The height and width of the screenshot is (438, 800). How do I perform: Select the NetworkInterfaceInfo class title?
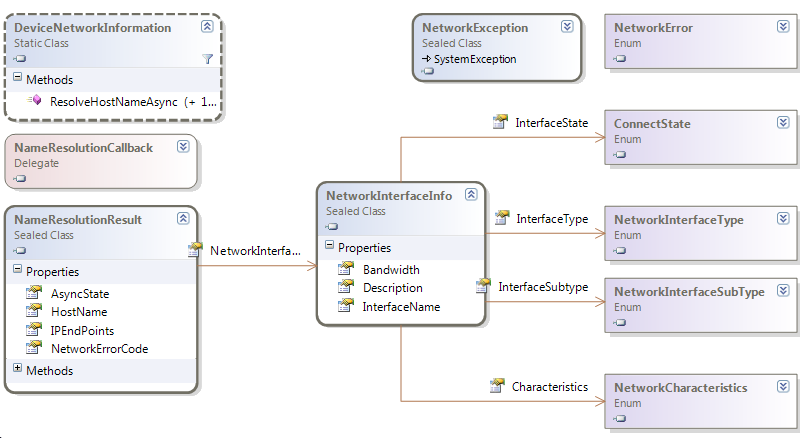[389, 196]
